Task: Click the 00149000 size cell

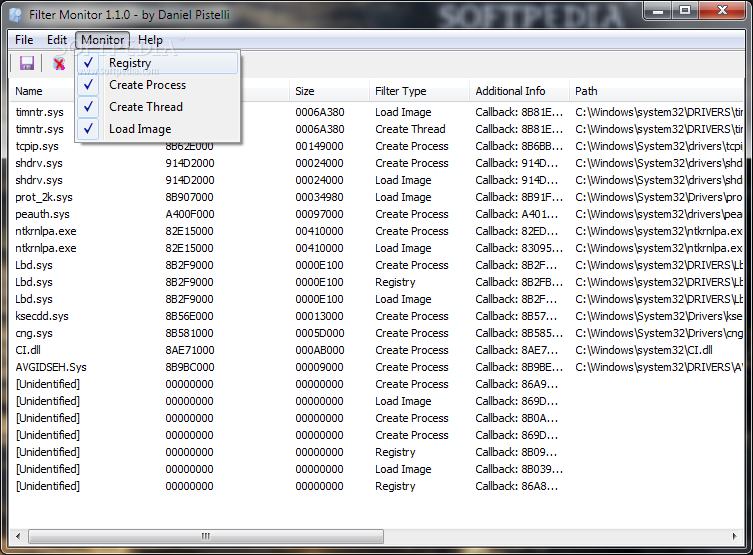Action: [x=319, y=146]
